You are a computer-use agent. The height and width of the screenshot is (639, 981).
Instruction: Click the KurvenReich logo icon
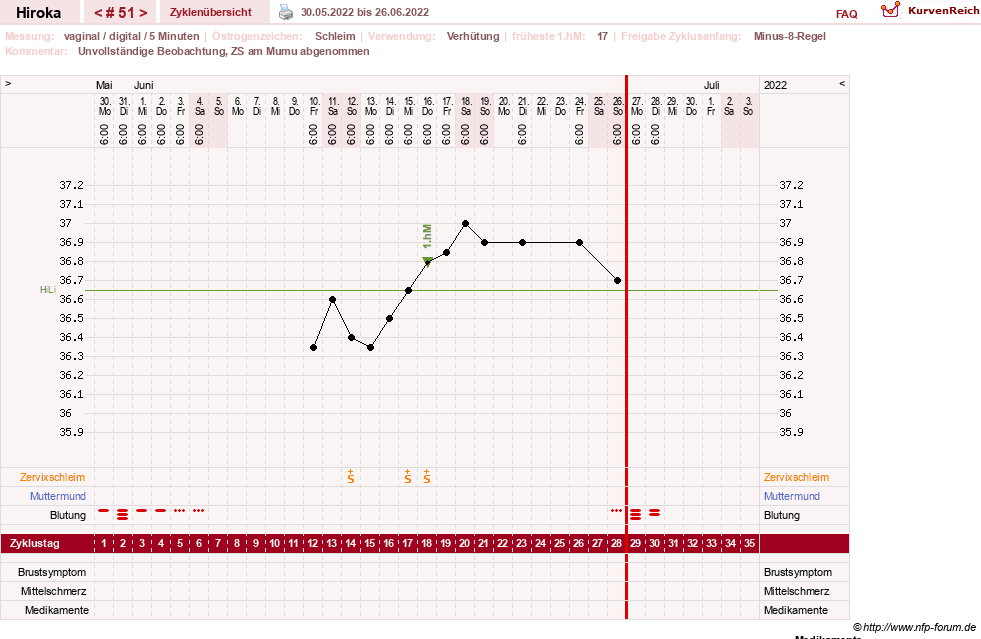click(x=890, y=10)
